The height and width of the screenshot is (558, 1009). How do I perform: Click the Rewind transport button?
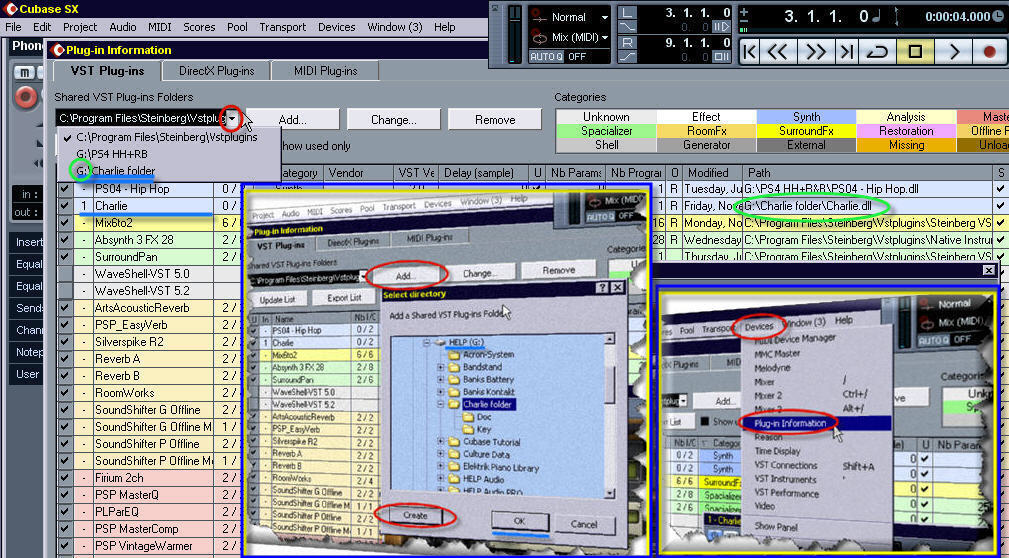click(x=777, y=51)
